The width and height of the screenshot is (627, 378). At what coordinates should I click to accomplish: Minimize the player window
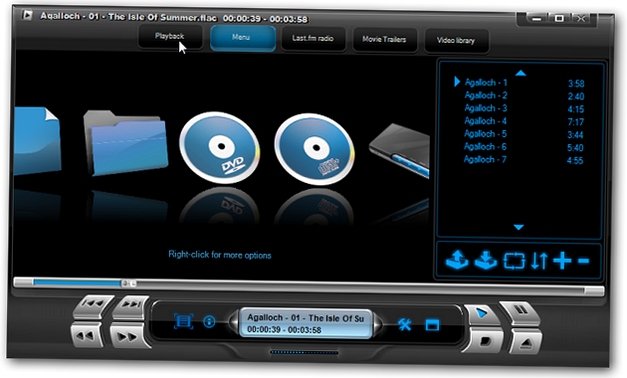coord(536,18)
